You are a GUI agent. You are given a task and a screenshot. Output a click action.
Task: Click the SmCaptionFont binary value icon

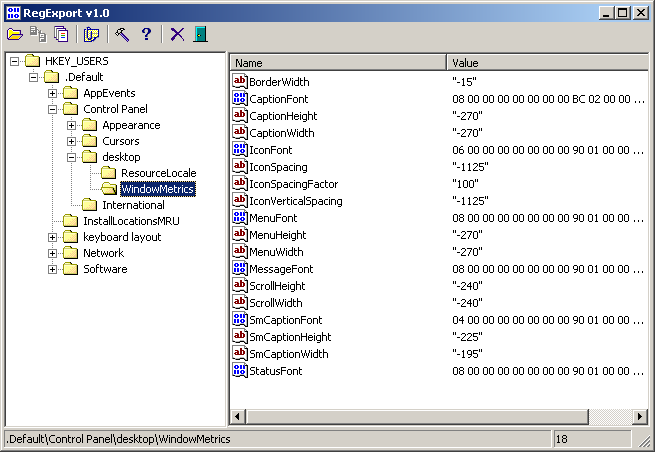click(x=240, y=319)
